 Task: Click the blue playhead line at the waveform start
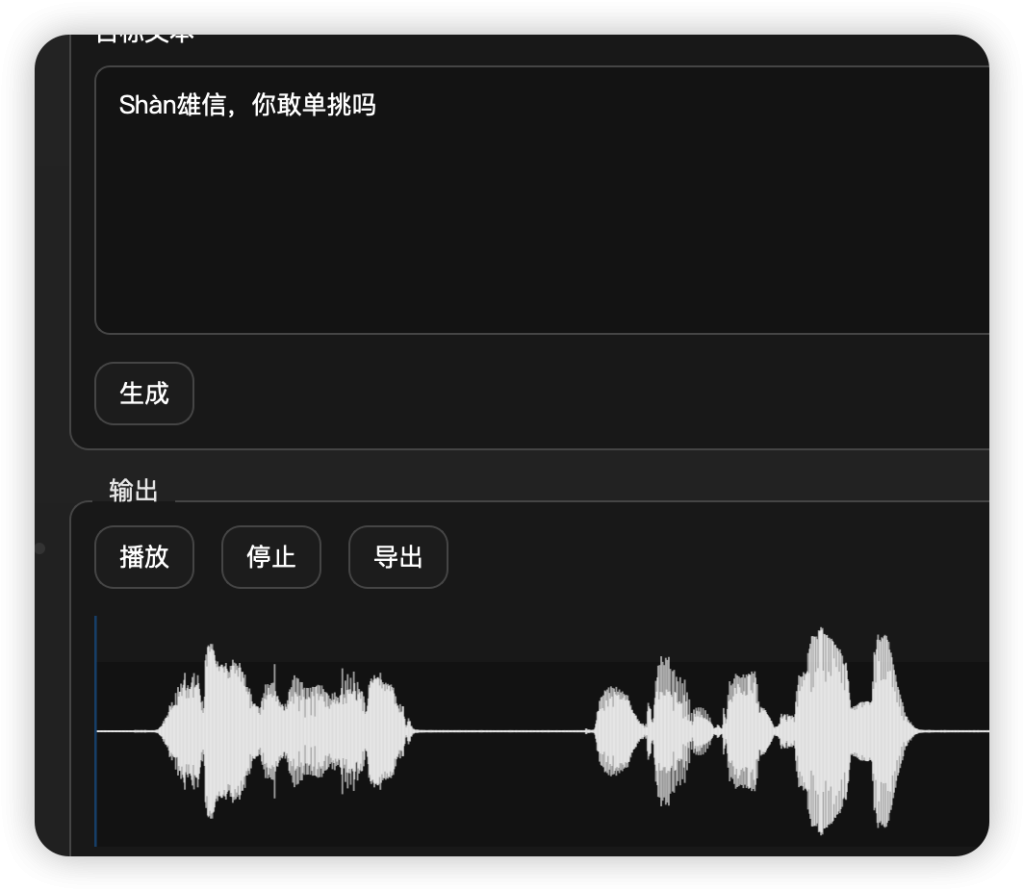96,731
